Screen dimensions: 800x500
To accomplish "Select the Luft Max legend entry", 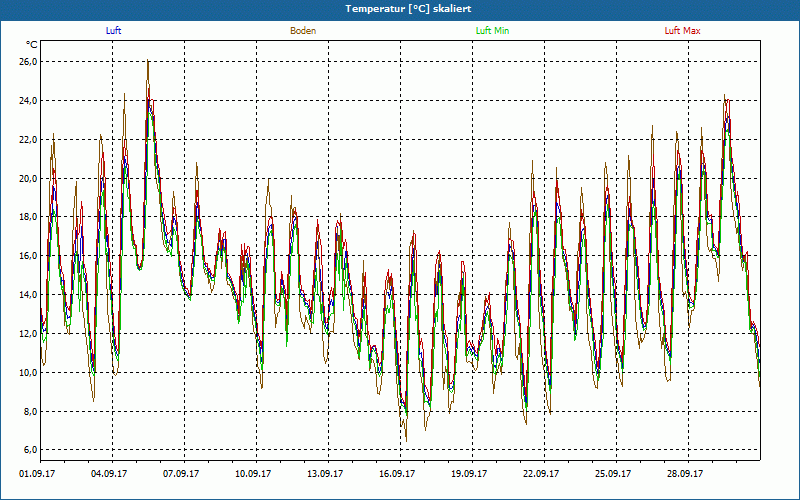I will pyautogui.click(x=682, y=31).
